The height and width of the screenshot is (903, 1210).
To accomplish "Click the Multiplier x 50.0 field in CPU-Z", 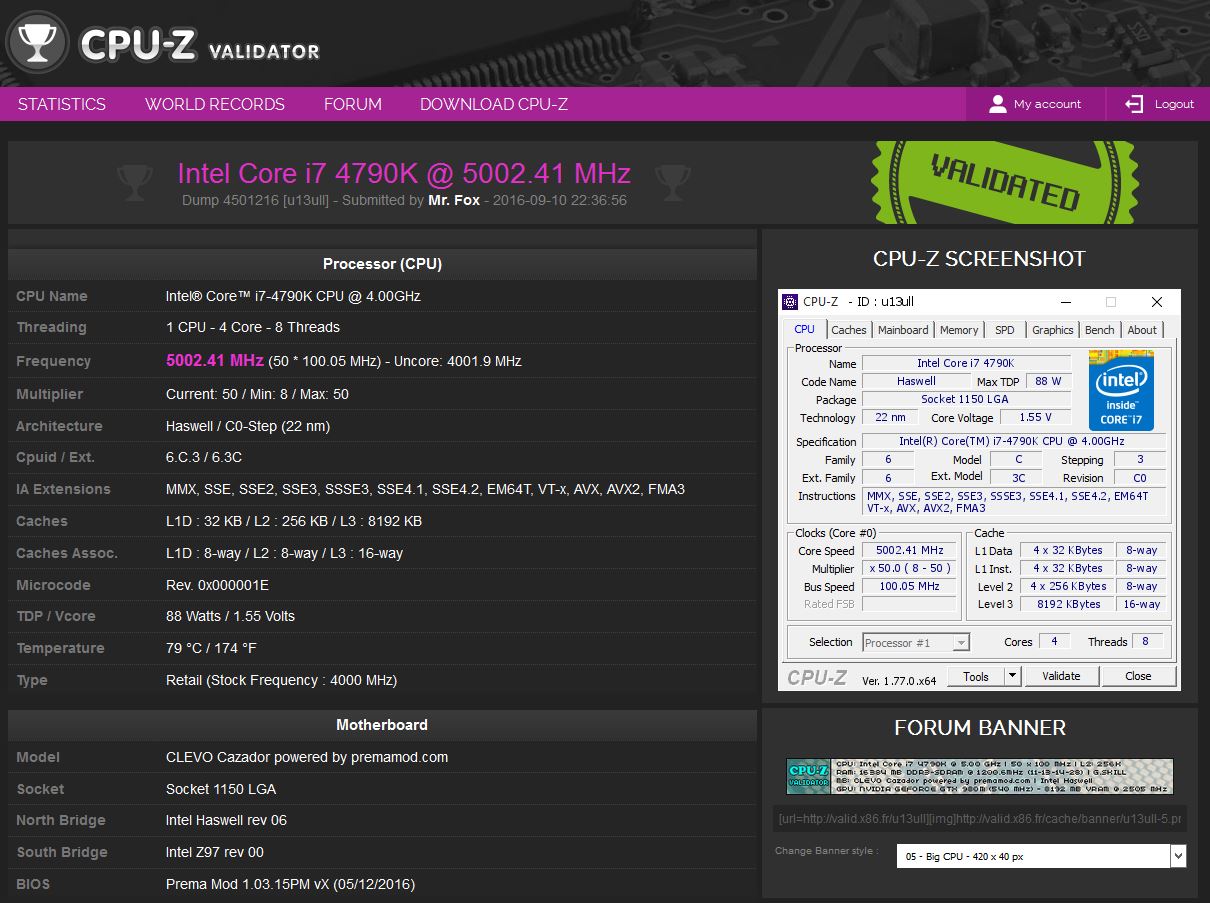I will tap(909, 568).
